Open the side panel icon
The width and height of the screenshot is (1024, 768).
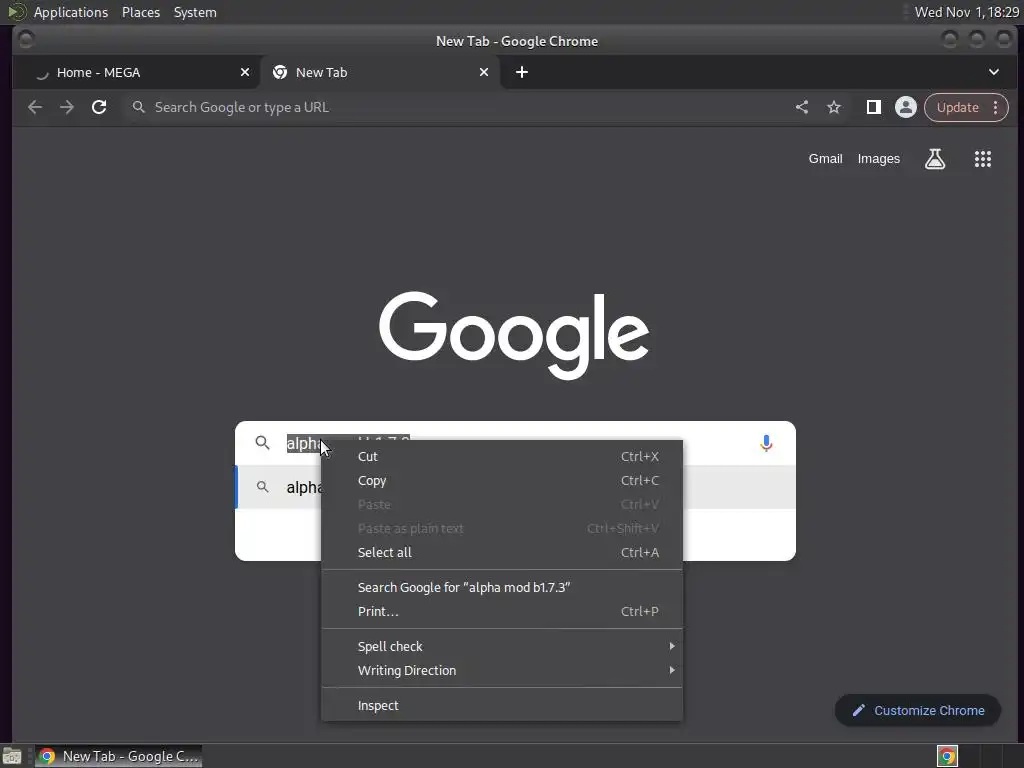[x=874, y=107]
